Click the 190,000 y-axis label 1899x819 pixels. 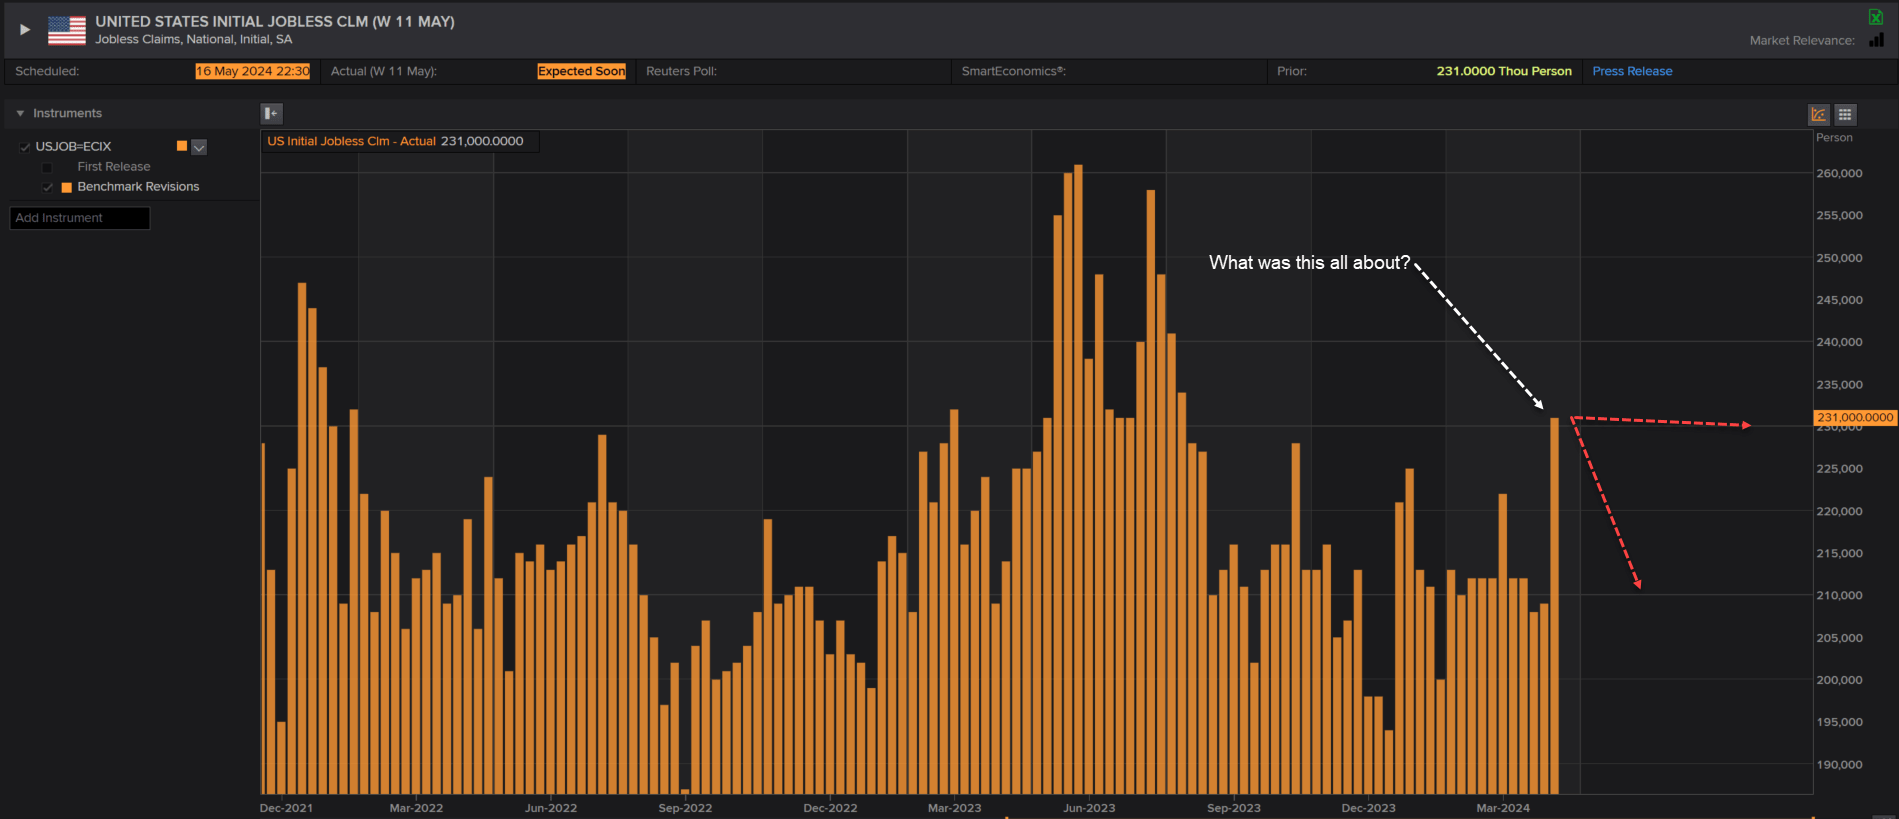(1839, 765)
